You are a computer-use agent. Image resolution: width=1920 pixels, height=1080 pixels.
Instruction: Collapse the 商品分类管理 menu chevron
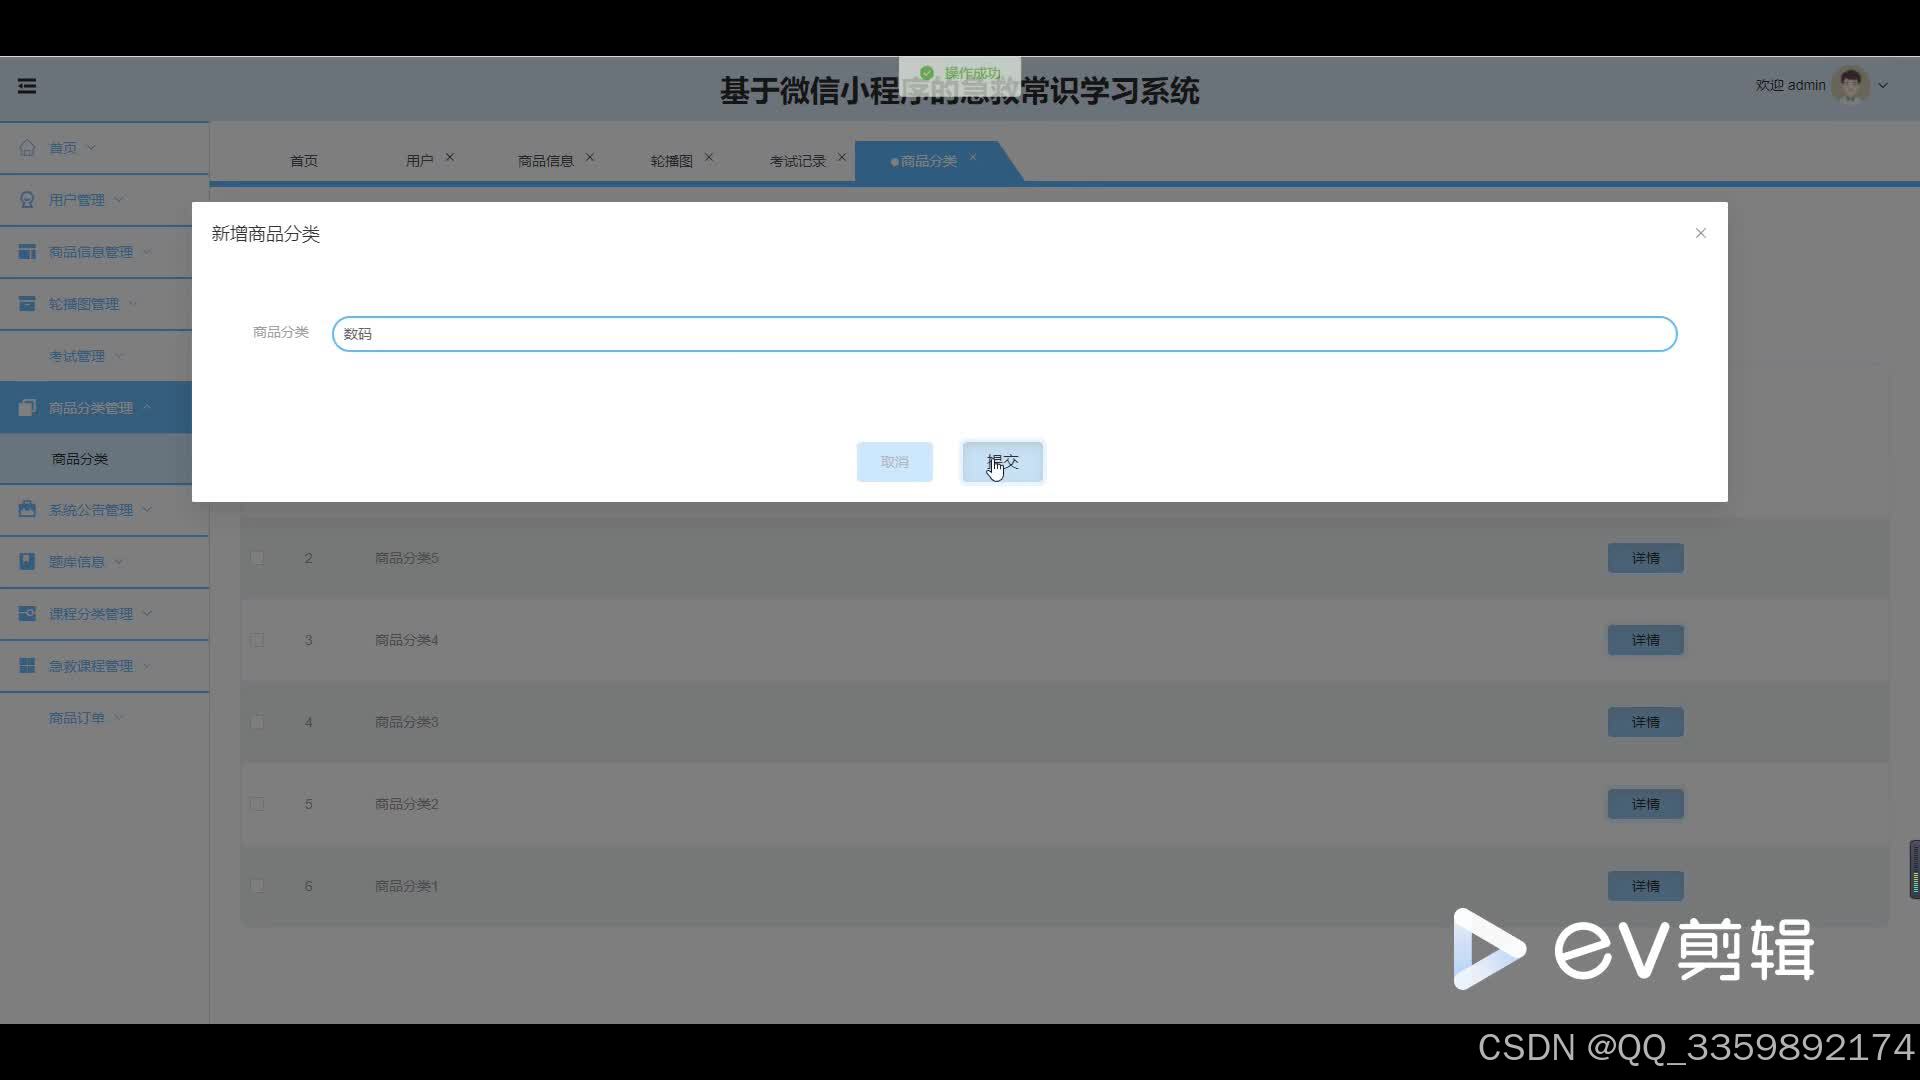click(147, 407)
